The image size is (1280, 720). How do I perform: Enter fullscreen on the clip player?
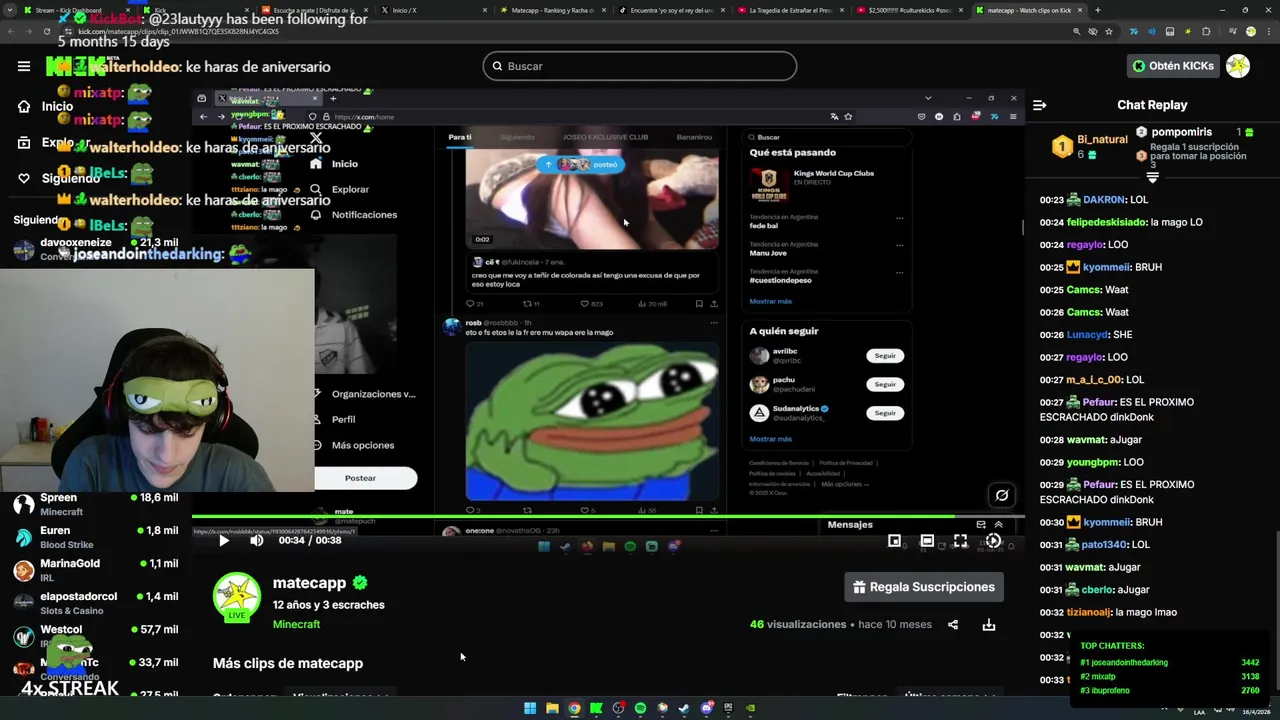pos(960,541)
